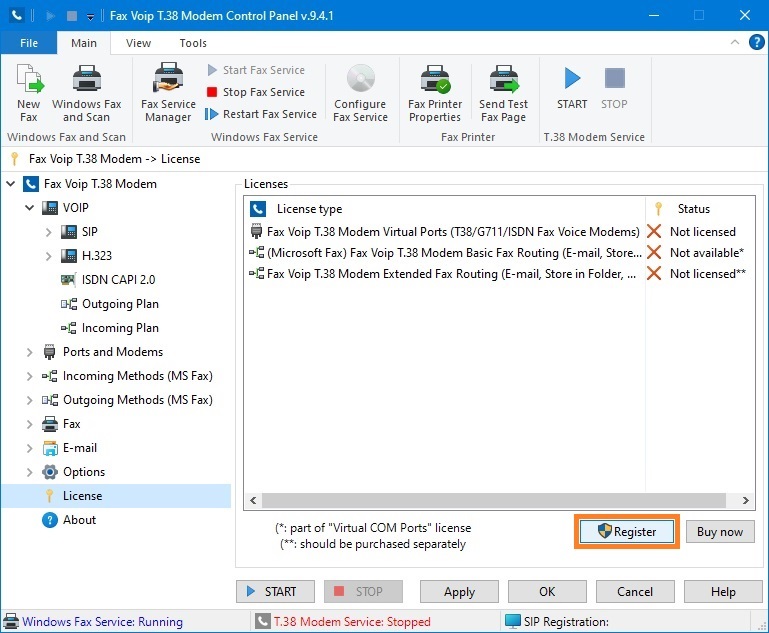Collapse Fax Voip T.38 Modem tree node
Screen dimensions: 769x633
coord(11,184)
